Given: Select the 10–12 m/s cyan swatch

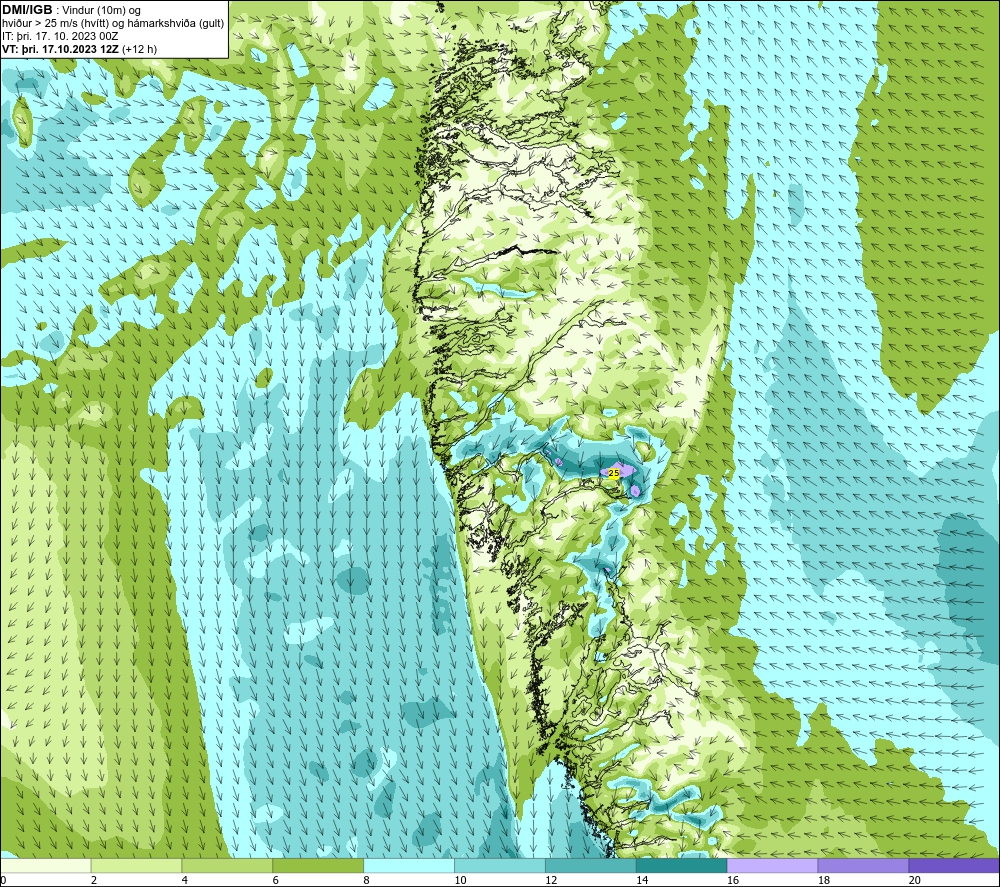Looking at the screenshot, I should coord(500,865).
